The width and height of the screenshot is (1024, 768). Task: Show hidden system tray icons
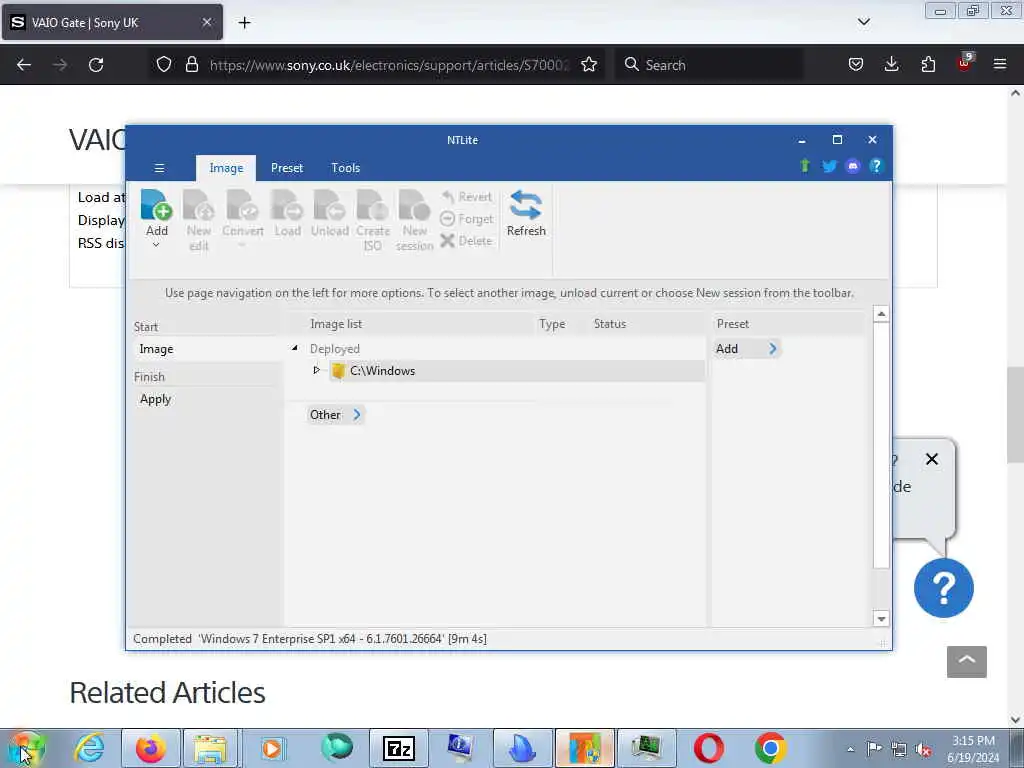coord(850,749)
